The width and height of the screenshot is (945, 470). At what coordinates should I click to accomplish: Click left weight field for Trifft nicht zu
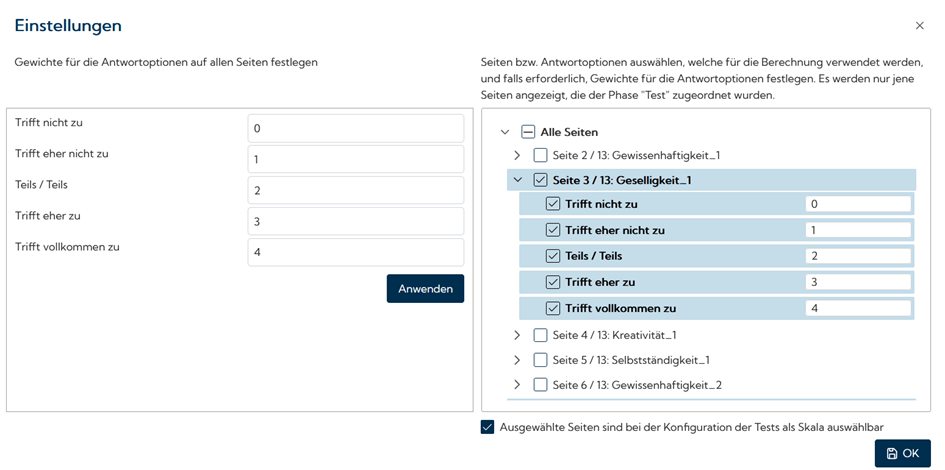pyautogui.click(x=355, y=129)
